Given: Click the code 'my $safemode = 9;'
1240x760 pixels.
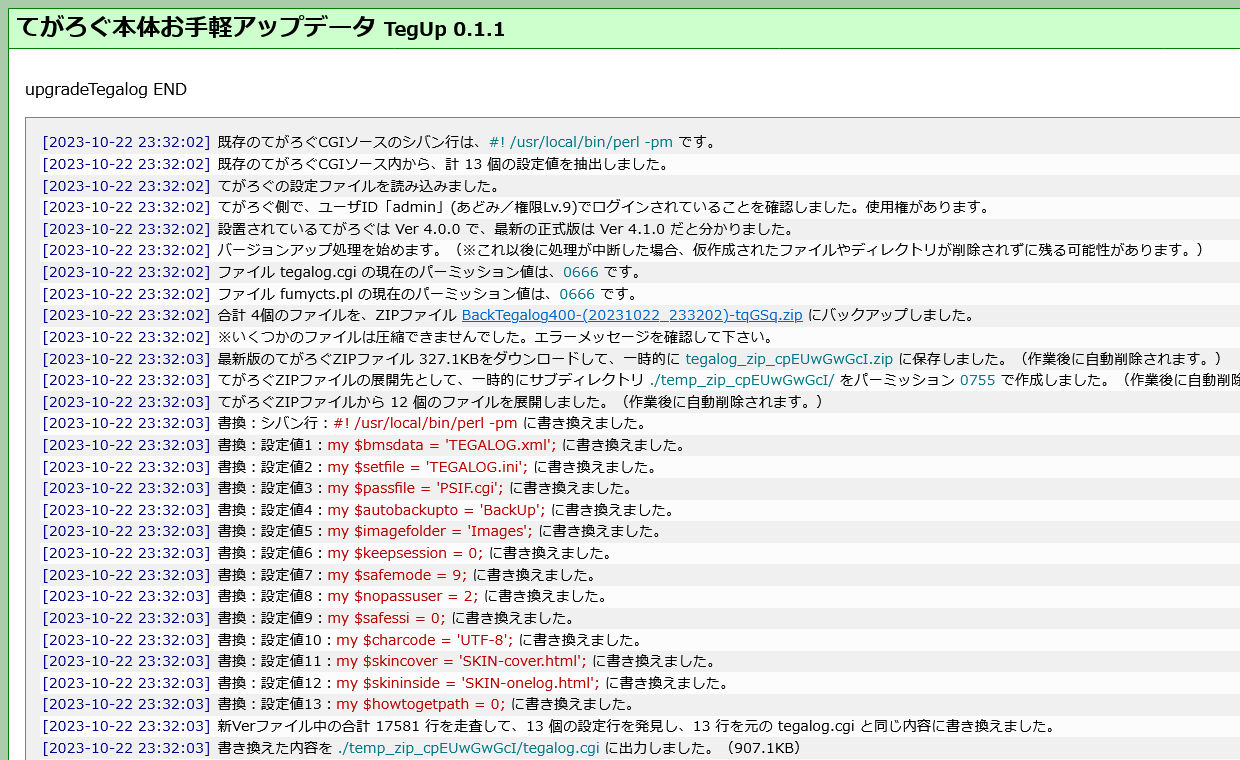Looking at the screenshot, I should click(397, 575).
